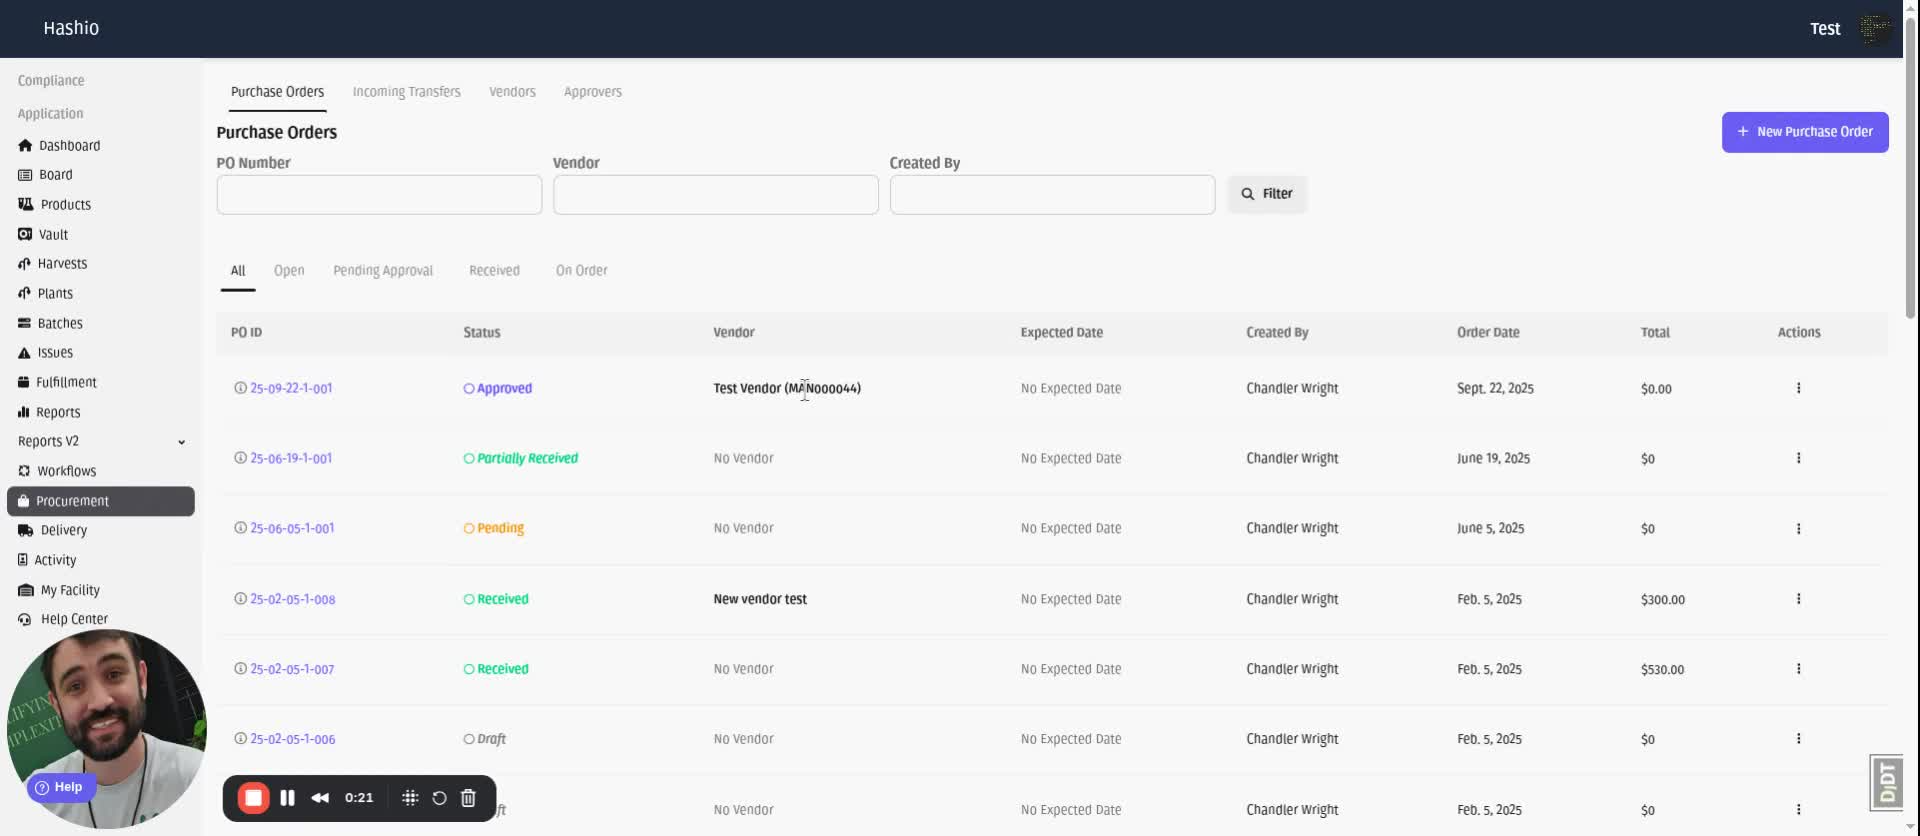Click the New Purchase Order button
The width and height of the screenshot is (1920, 836).
click(1804, 132)
